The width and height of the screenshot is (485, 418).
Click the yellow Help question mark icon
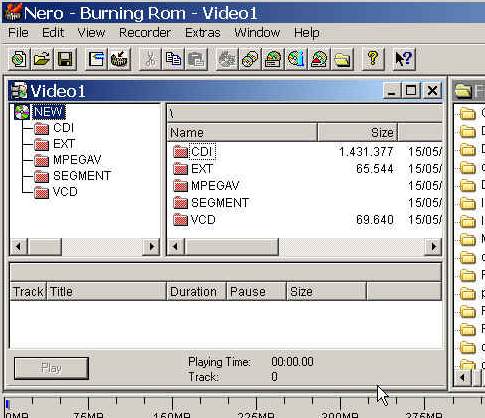373,59
